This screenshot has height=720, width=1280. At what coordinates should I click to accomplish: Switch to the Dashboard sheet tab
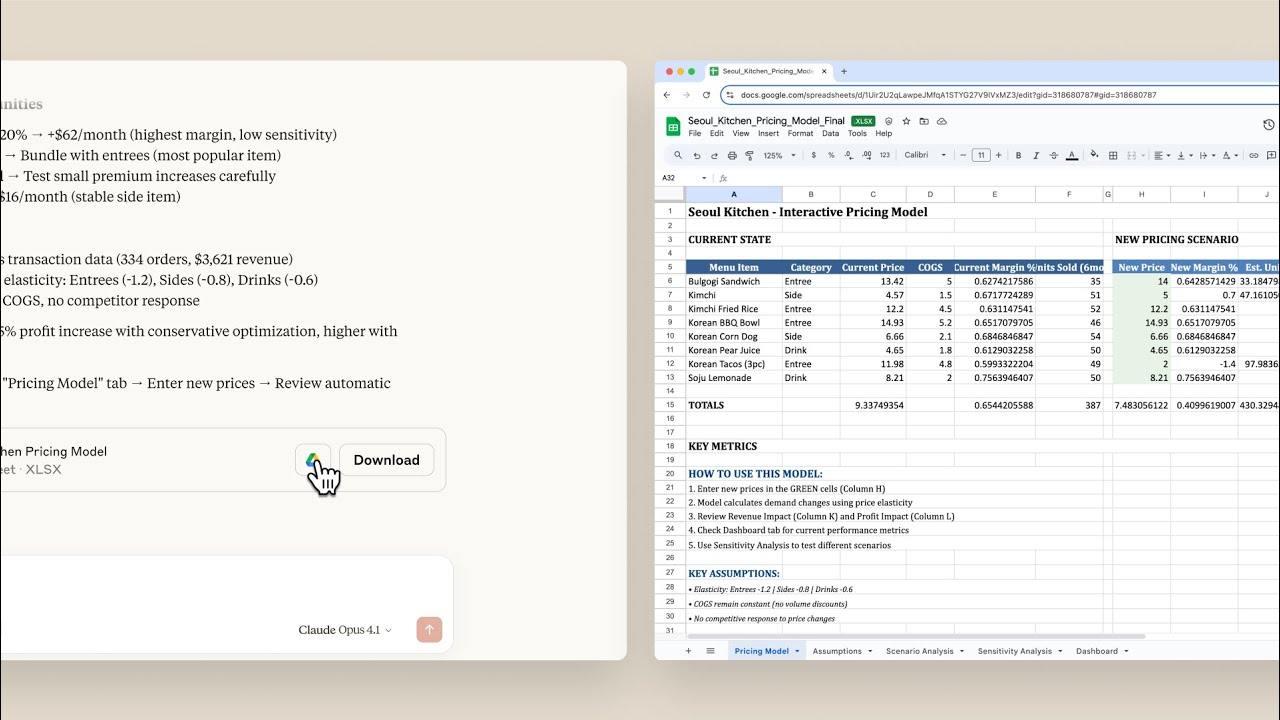pos(1096,650)
